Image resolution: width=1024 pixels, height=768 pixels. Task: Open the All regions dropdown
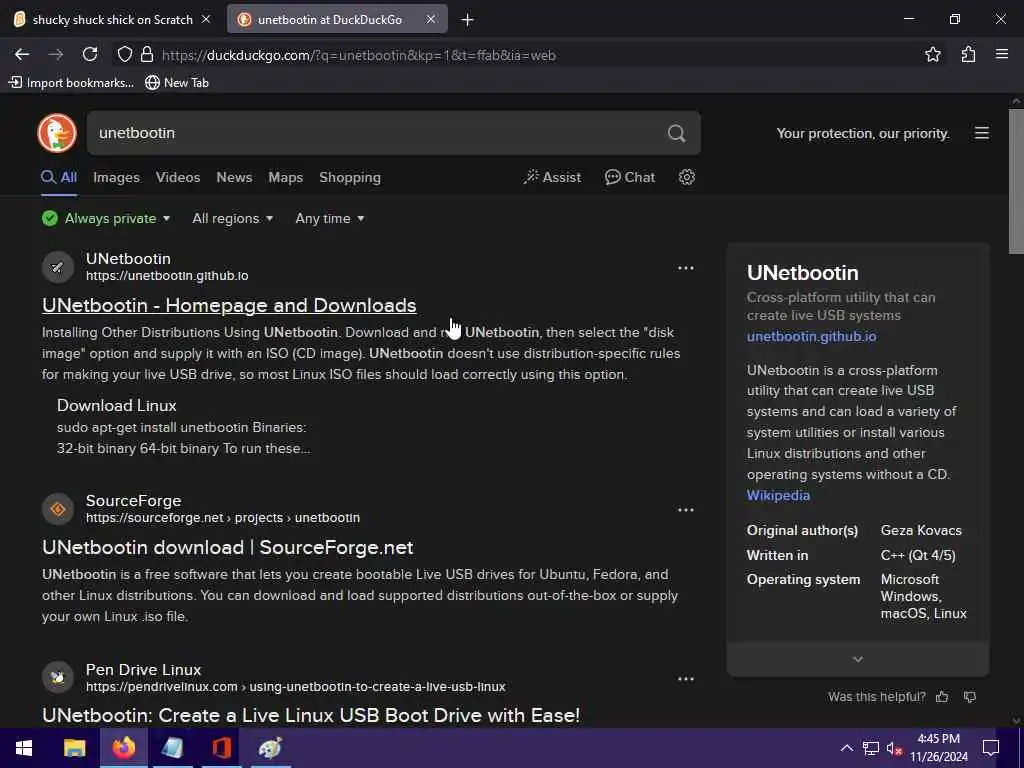pyautogui.click(x=232, y=218)
